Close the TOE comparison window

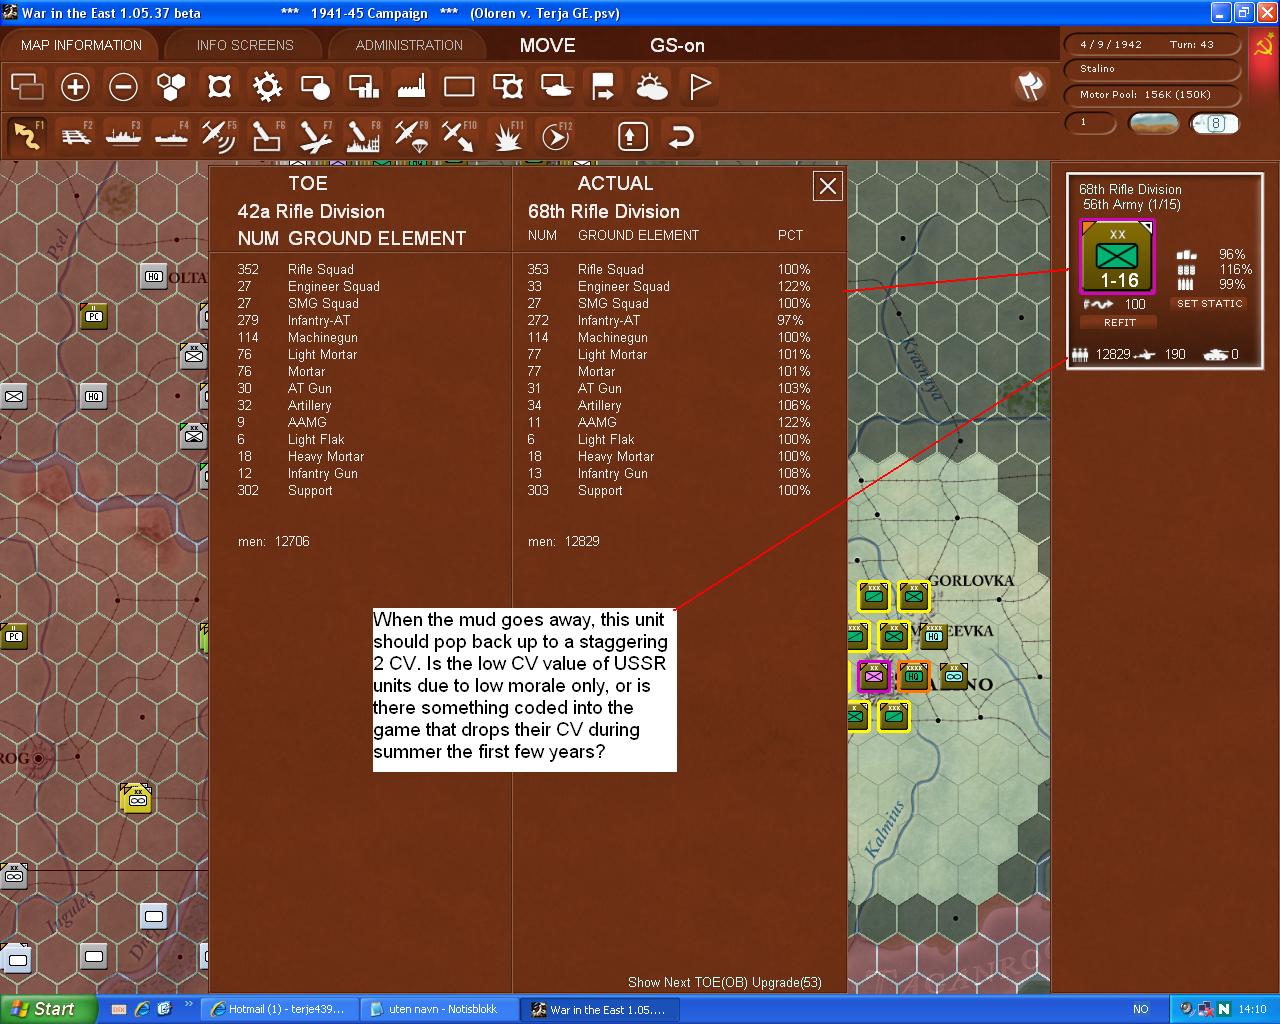[828, 186]
